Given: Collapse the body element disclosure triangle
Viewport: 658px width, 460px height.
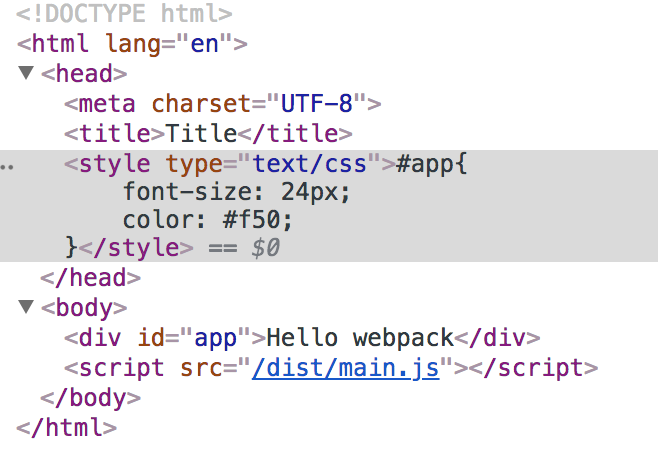Looking at the screenshot, I should click(x=25, y=308).
